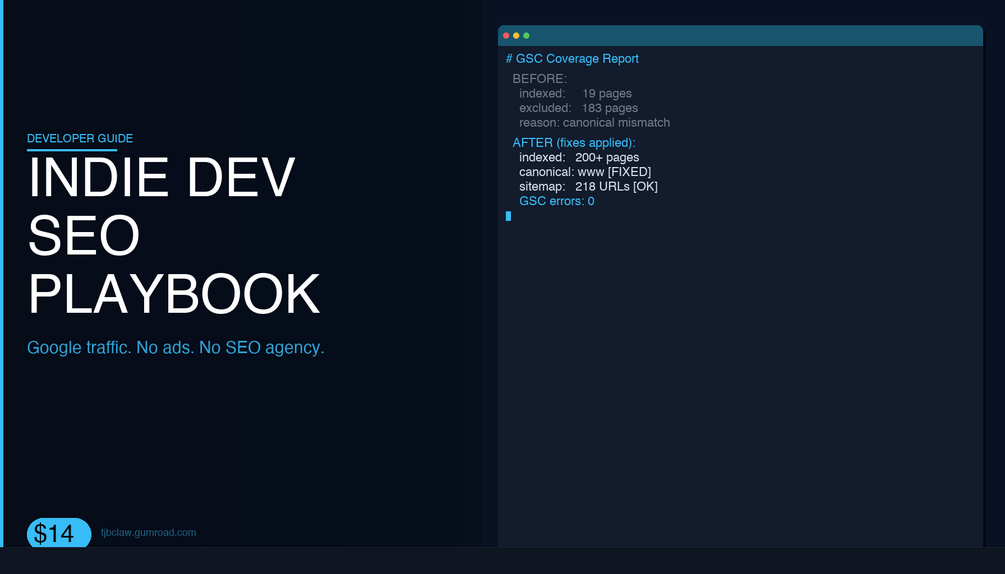
Task: Click the $14 price badge
Action: click(x=59, y=532)
